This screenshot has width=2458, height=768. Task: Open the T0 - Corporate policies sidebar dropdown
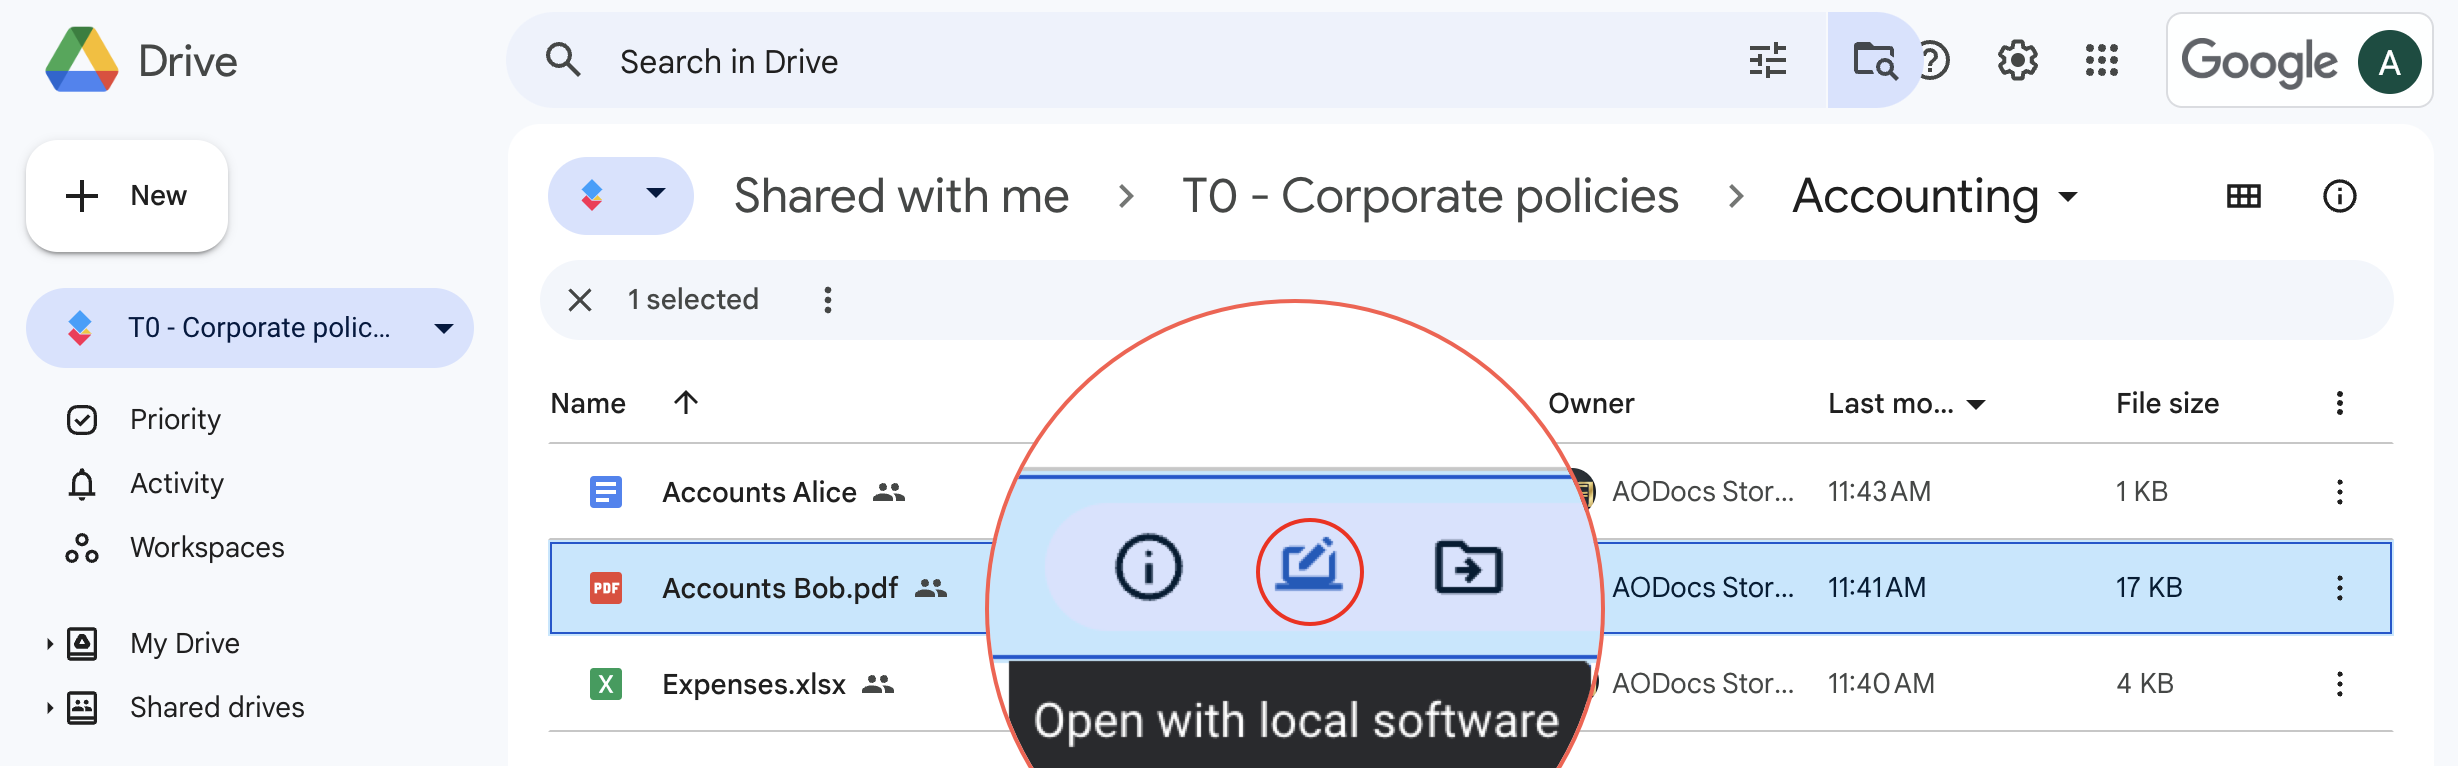coord(444,328)
